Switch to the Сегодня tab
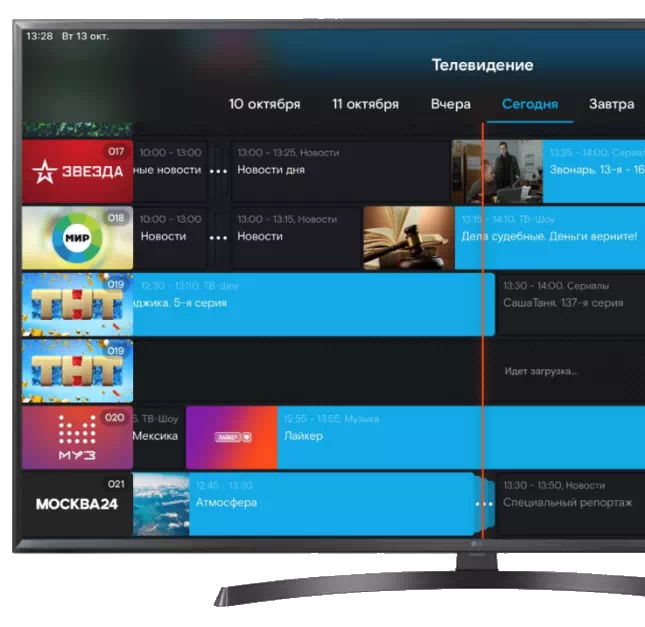 click(529, 104)
